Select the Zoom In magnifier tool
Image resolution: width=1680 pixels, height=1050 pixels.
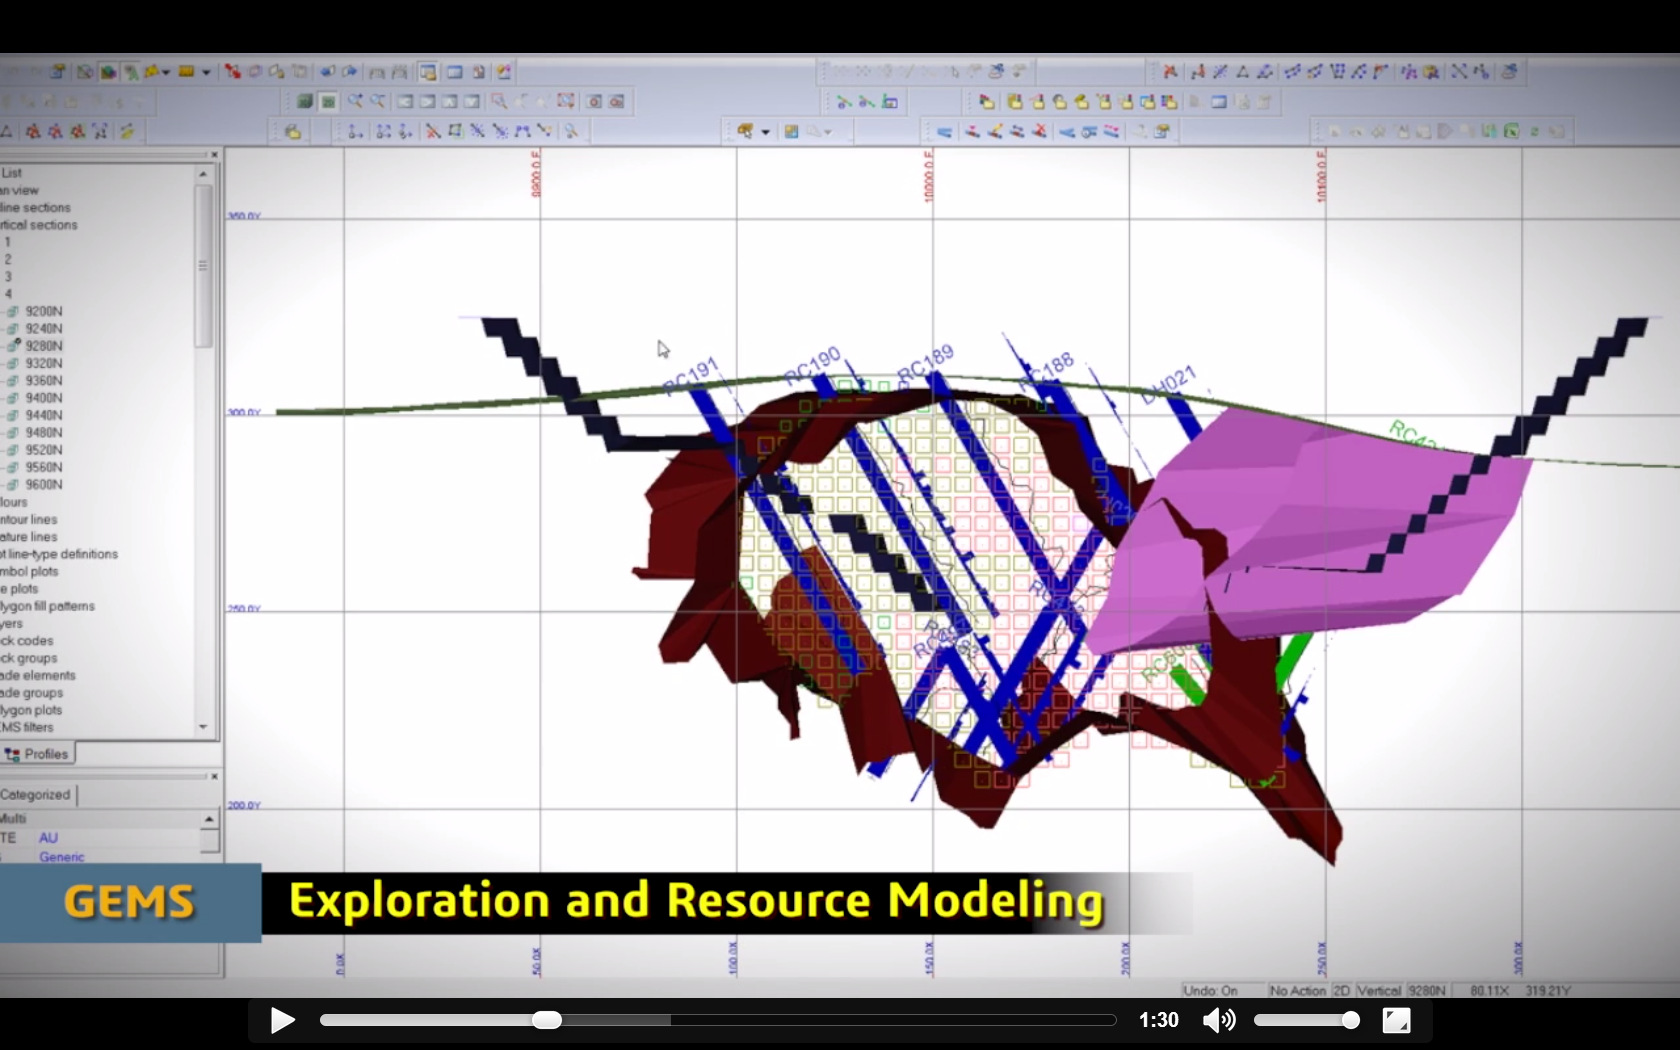(x=355, y=101)
